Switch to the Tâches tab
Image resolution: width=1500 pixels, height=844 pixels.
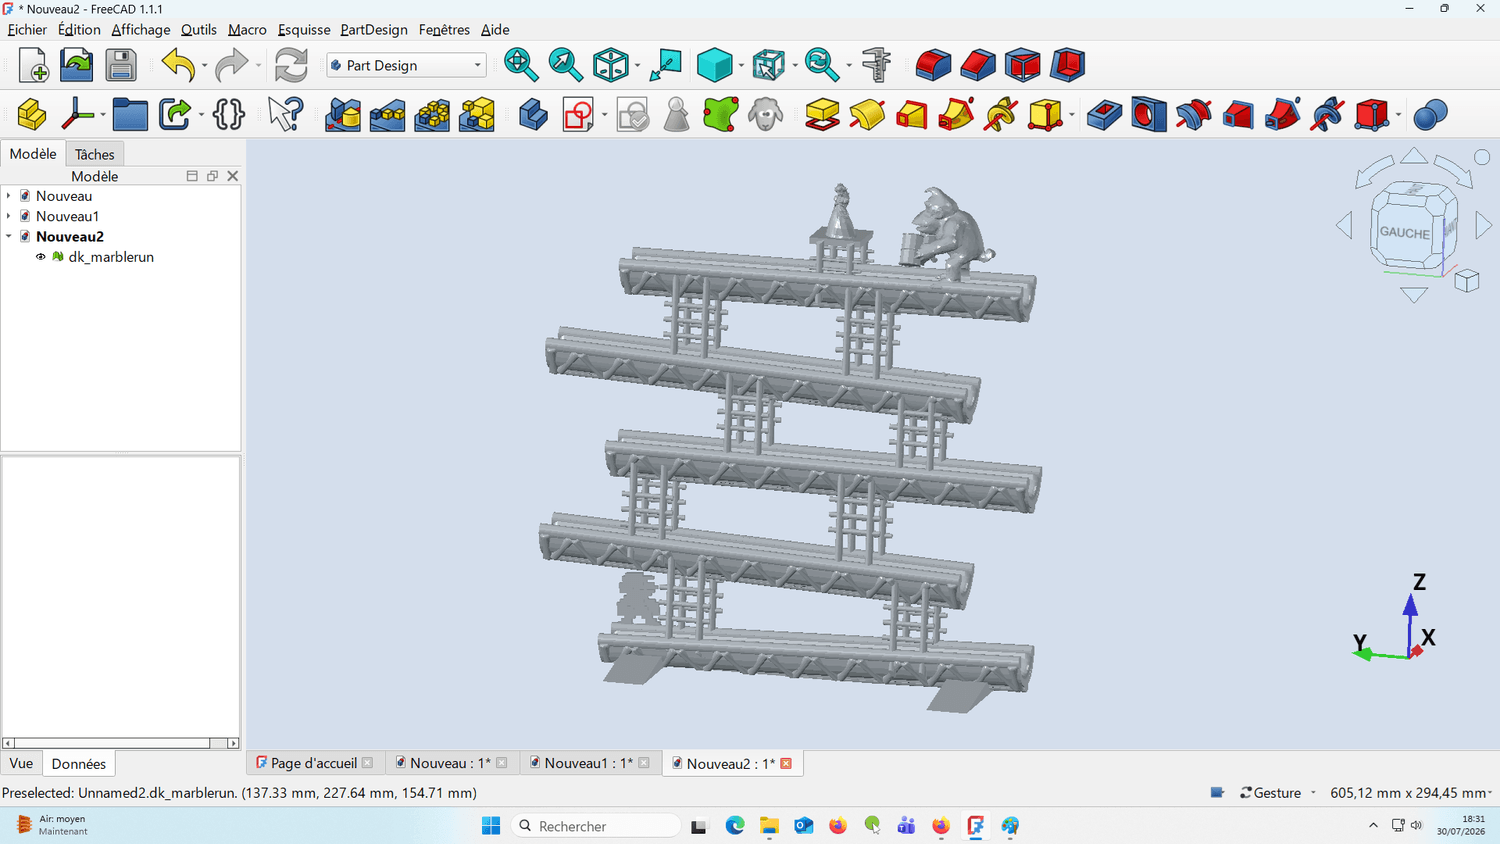(x=95, y=154)
